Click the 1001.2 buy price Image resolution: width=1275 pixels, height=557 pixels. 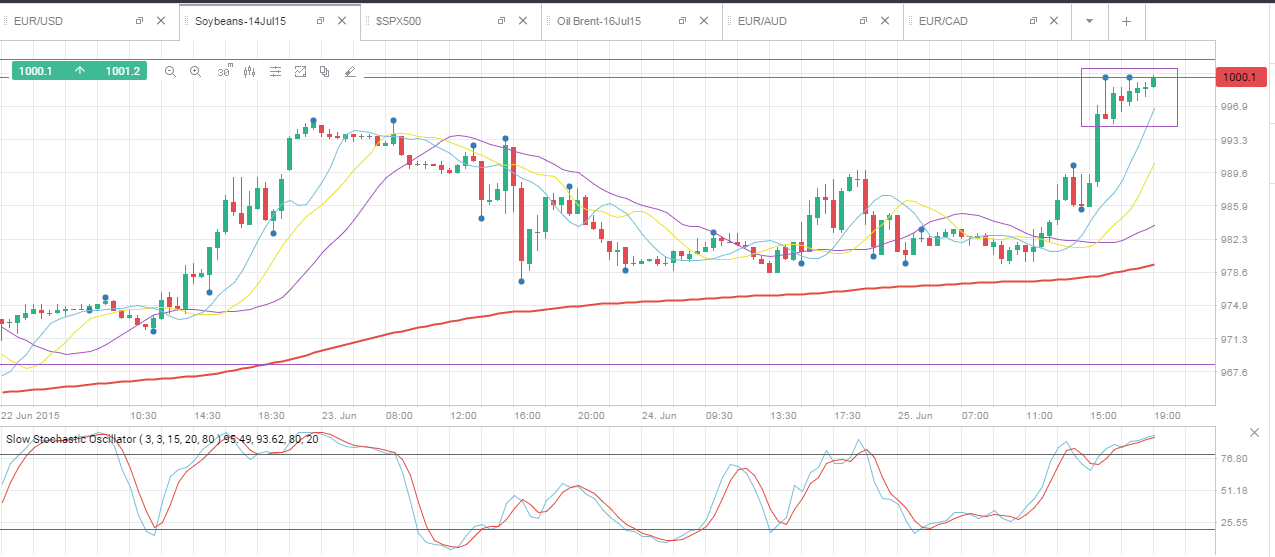(122, 71)
